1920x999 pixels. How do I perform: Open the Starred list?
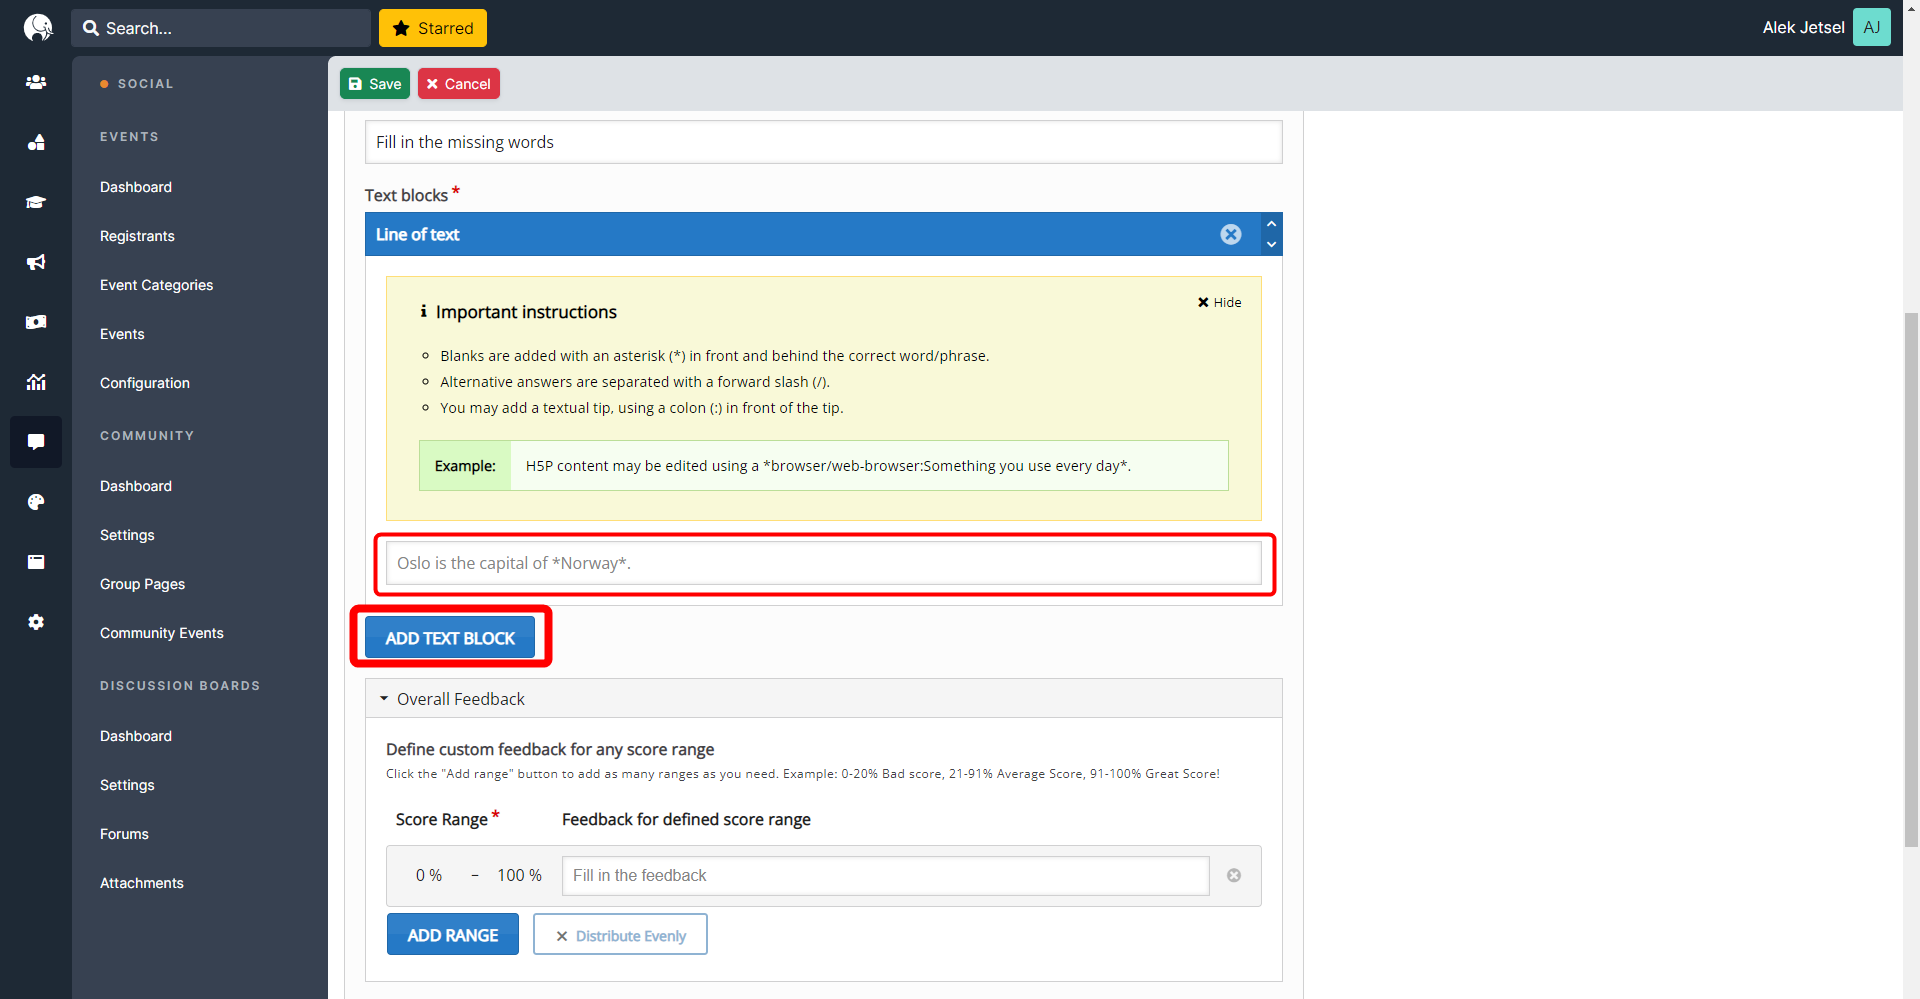[x=433, y=28]
